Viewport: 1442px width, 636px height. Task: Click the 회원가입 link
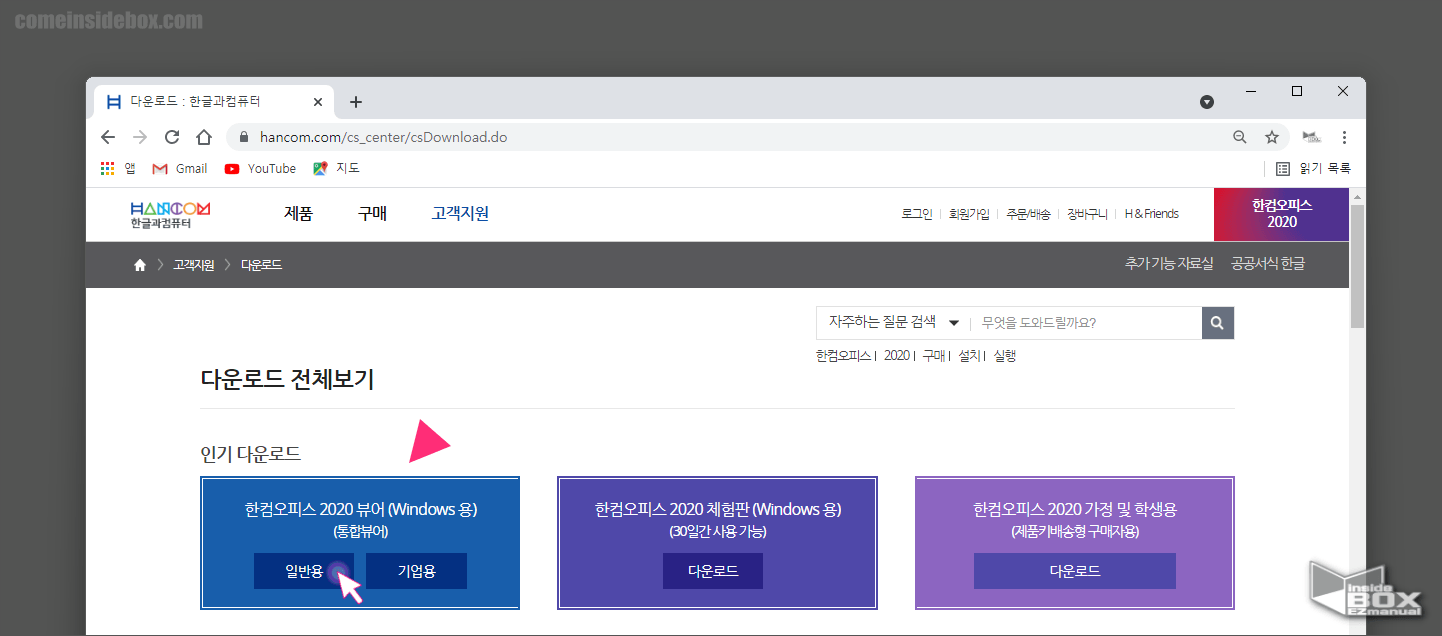coord(970,214)
